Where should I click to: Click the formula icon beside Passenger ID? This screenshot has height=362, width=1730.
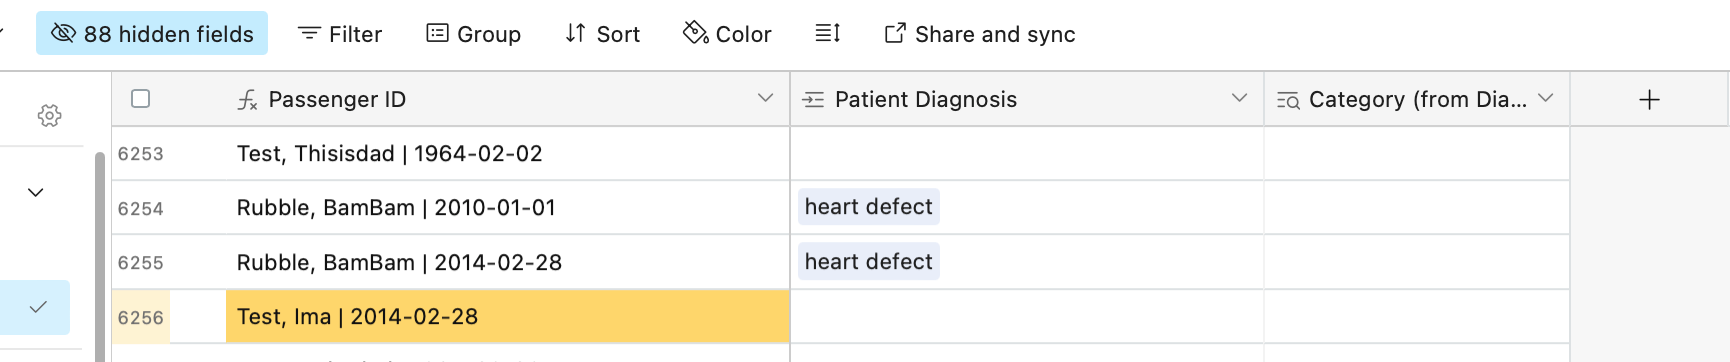pyautogui.click(x=247, y=99)
